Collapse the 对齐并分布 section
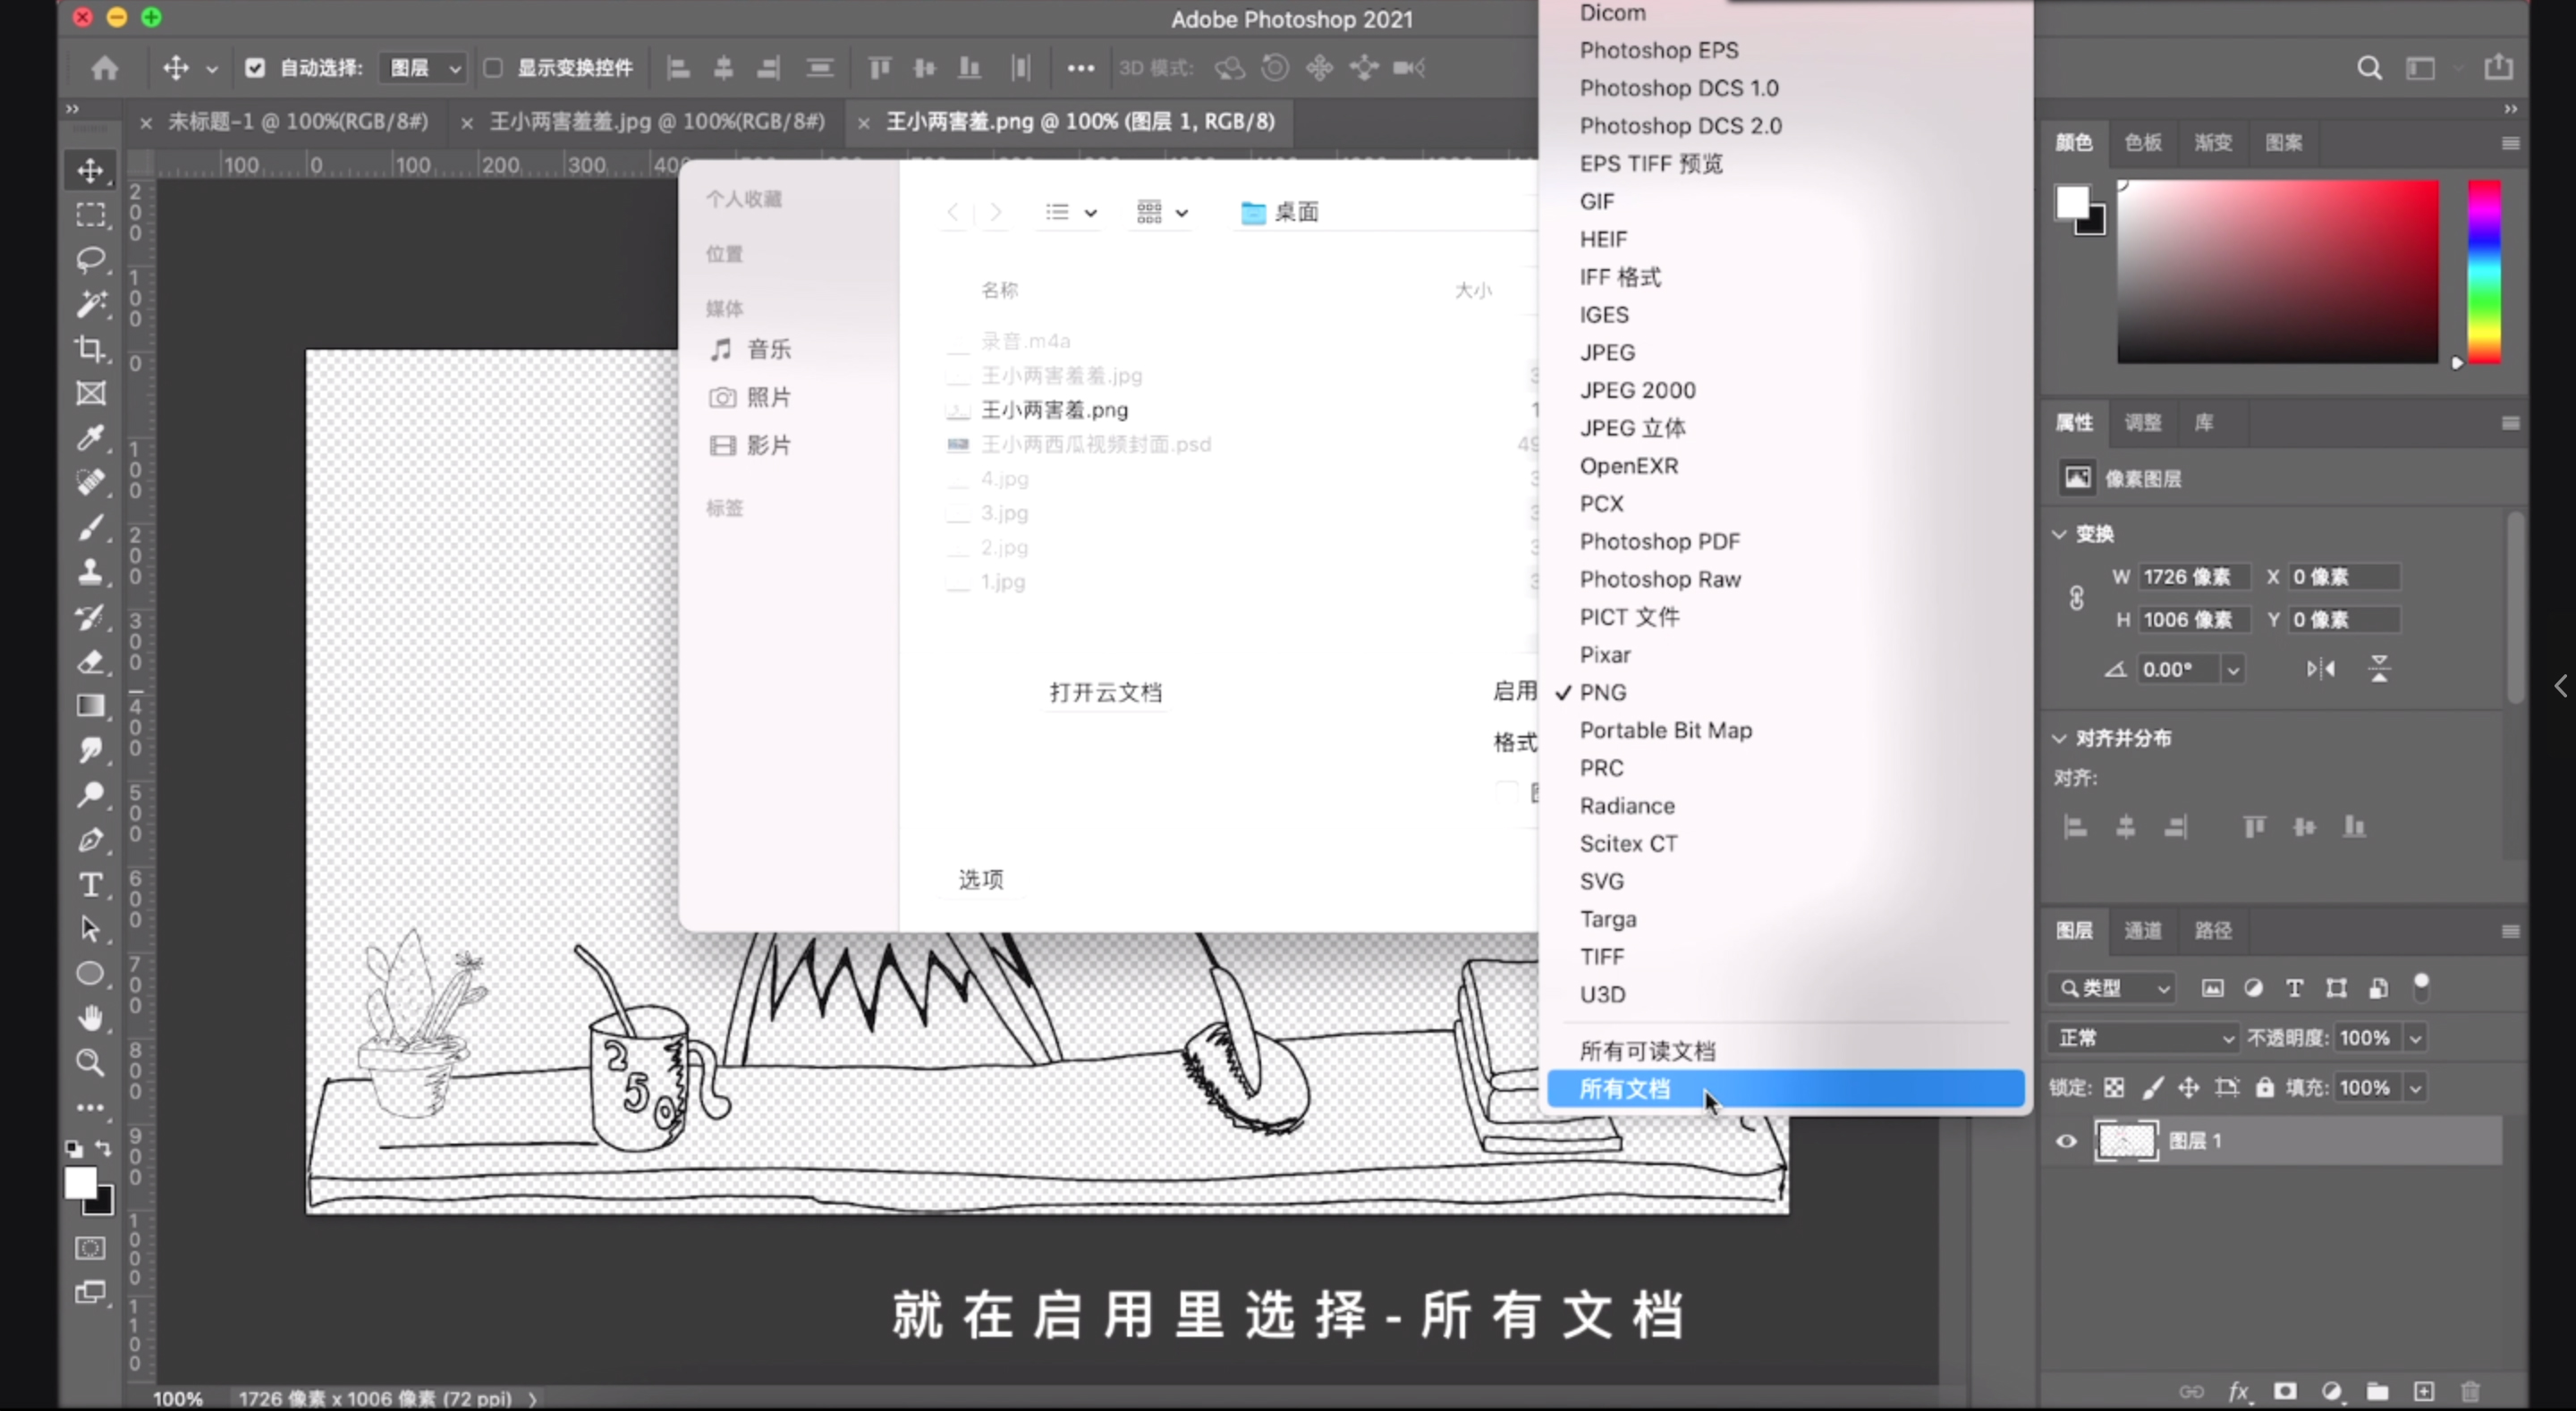 tap(2059, 738)
